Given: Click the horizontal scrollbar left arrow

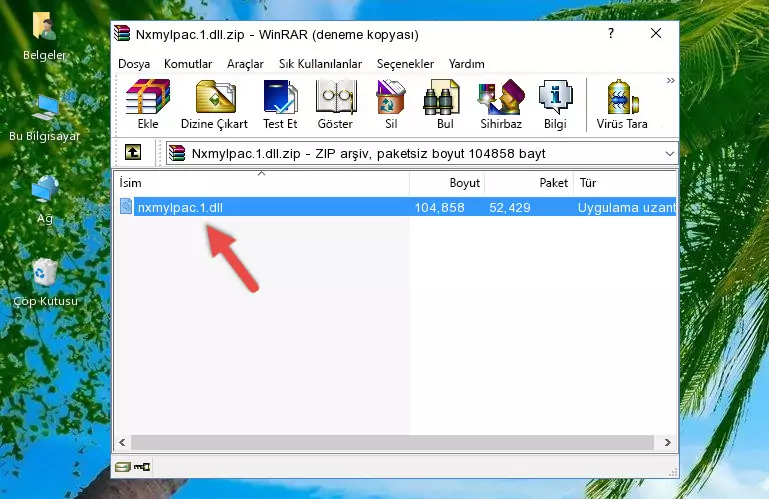Looking at the screenshot, I should pos(122,443).
